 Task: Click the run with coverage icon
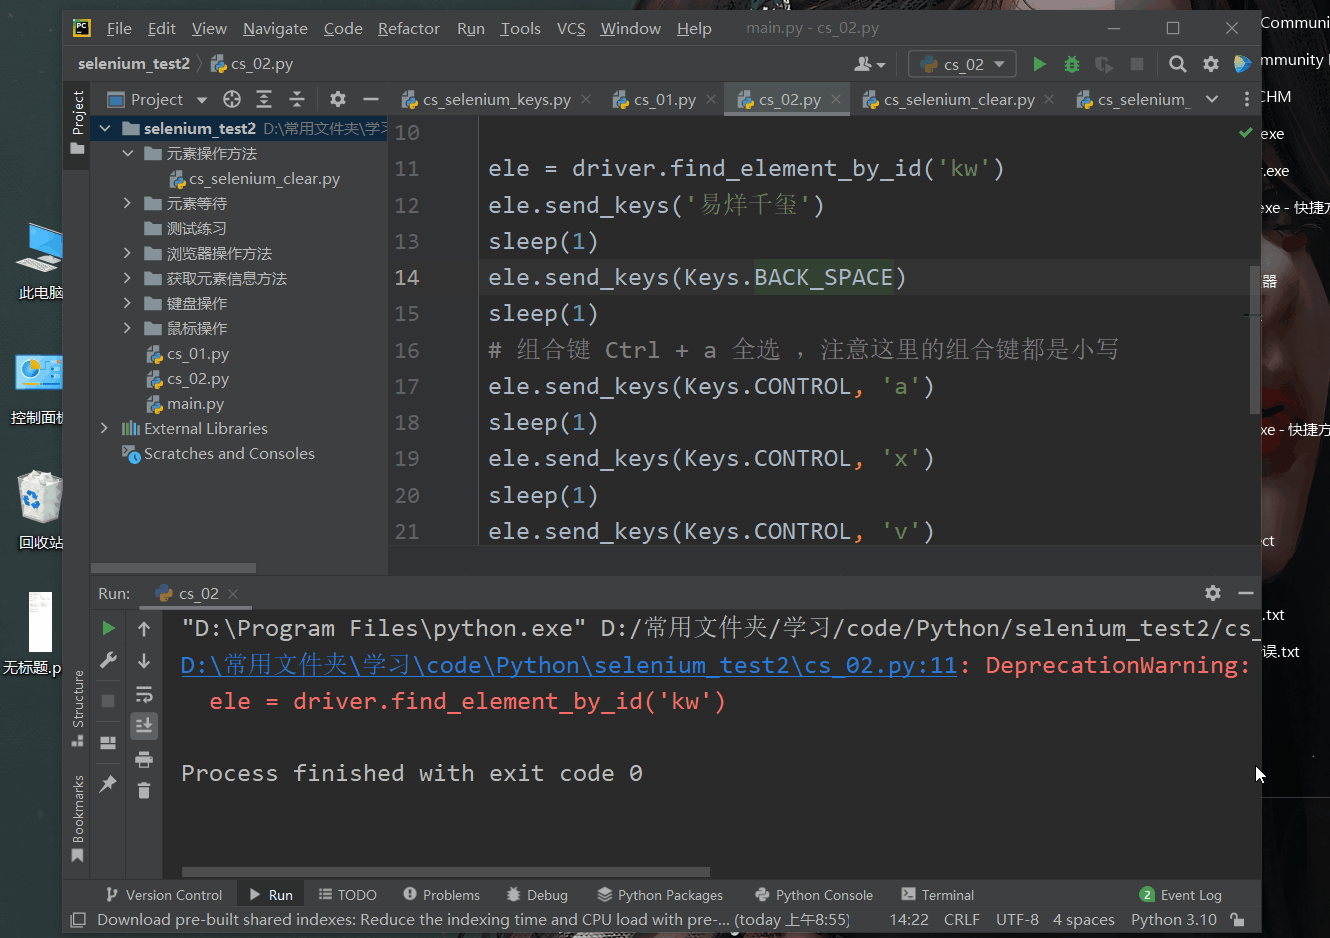pyautogui.click(x=1104, y=64)
